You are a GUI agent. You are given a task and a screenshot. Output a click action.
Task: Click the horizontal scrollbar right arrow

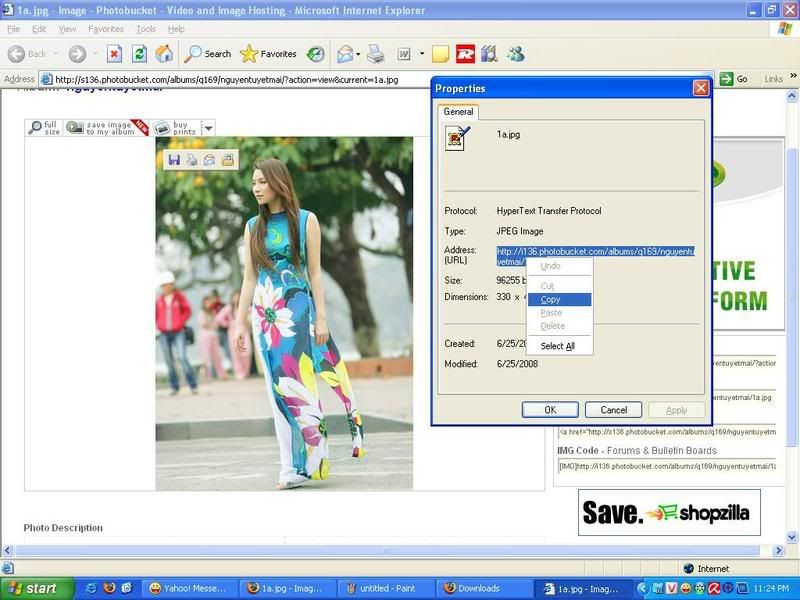click(x=779, y=551)
